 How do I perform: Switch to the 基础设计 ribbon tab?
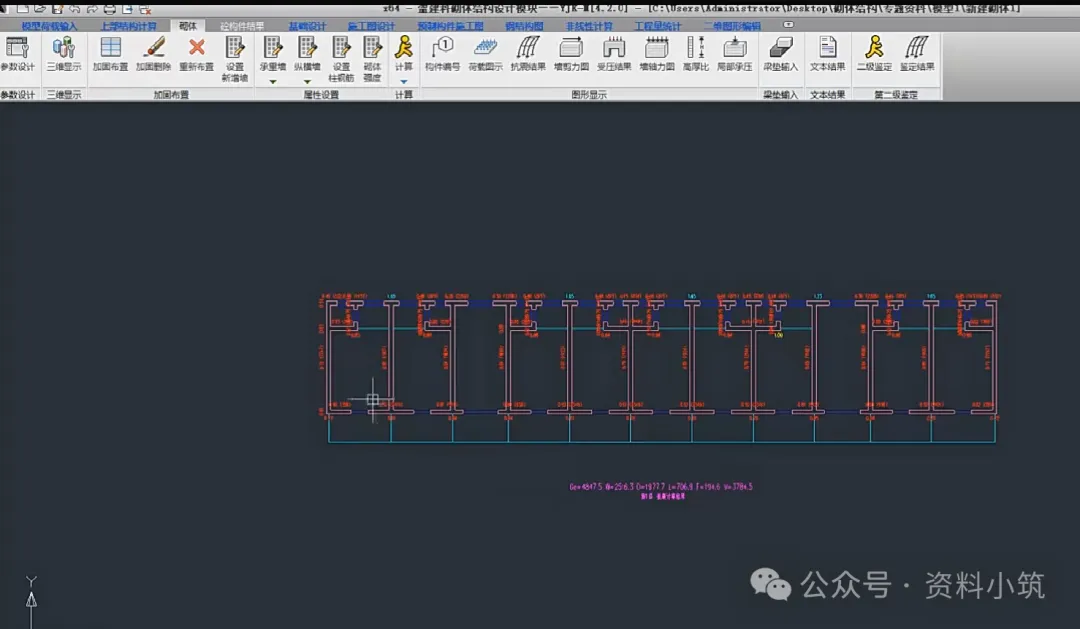tap(307, 26)
